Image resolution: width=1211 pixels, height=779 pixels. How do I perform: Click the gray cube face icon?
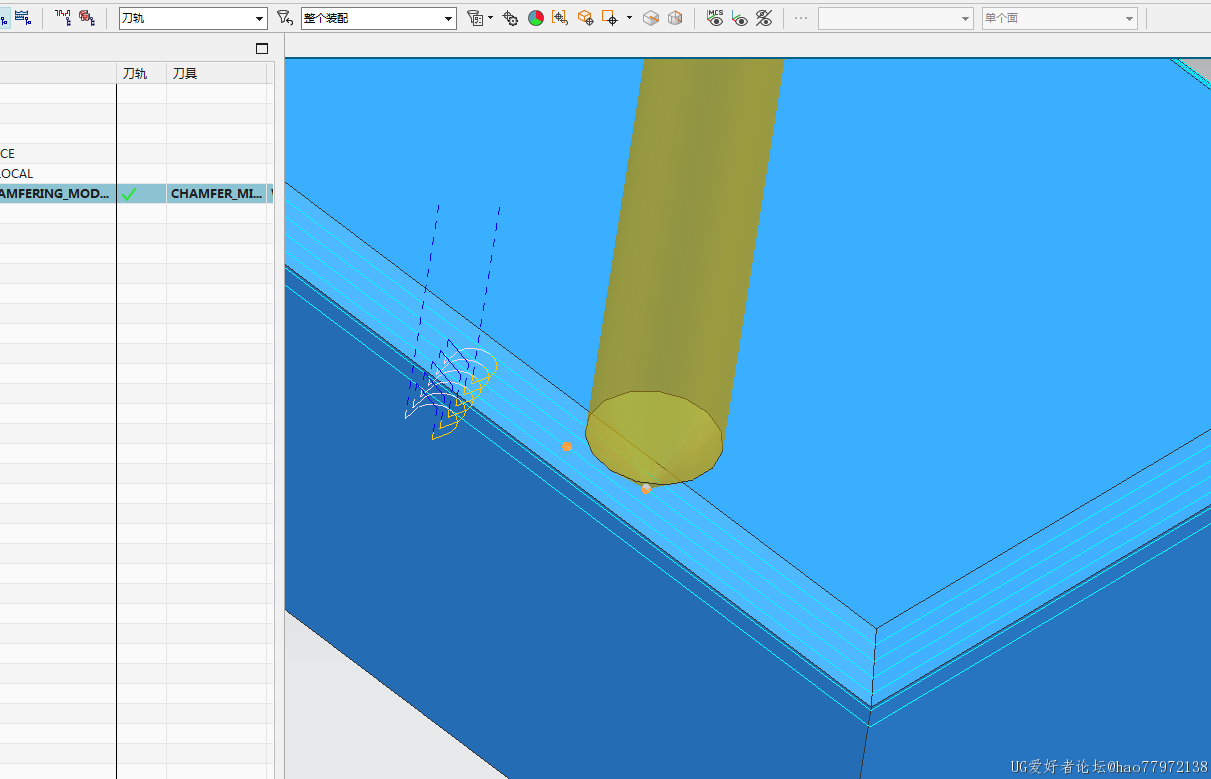[x=651, y=18]
